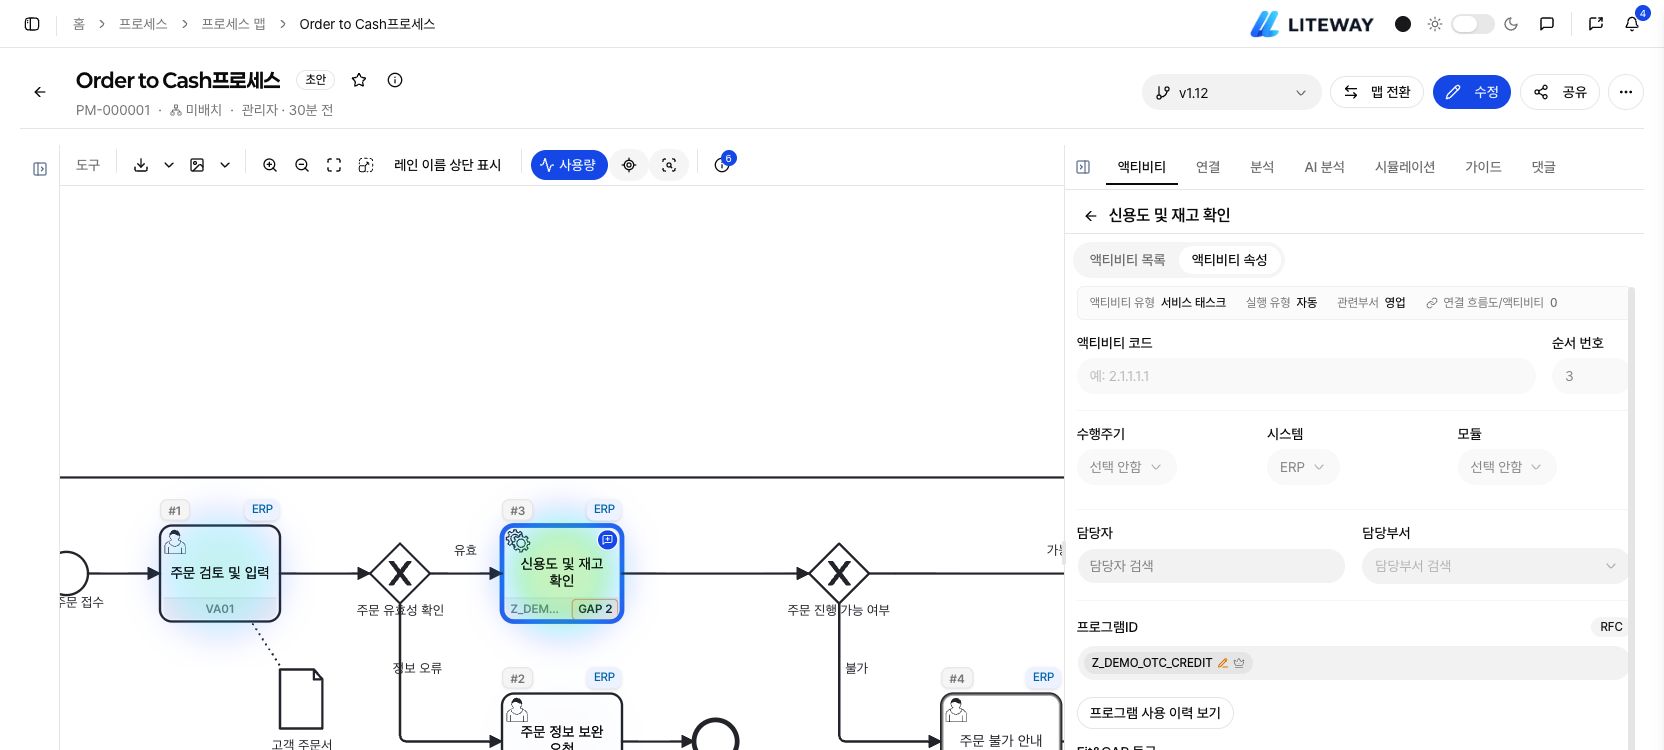1664x750 pixels.
Task: Open the chat bubble icon in header
Action: click(x=1547, y=24)
